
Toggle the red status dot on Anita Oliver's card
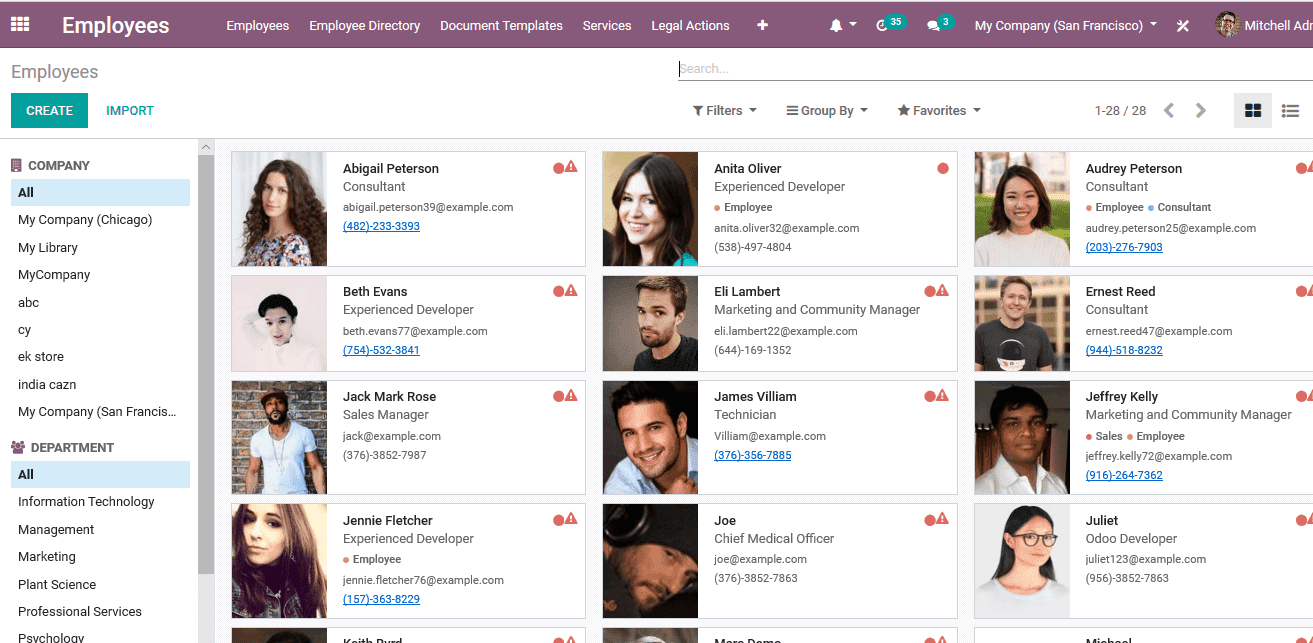(942, 168)
